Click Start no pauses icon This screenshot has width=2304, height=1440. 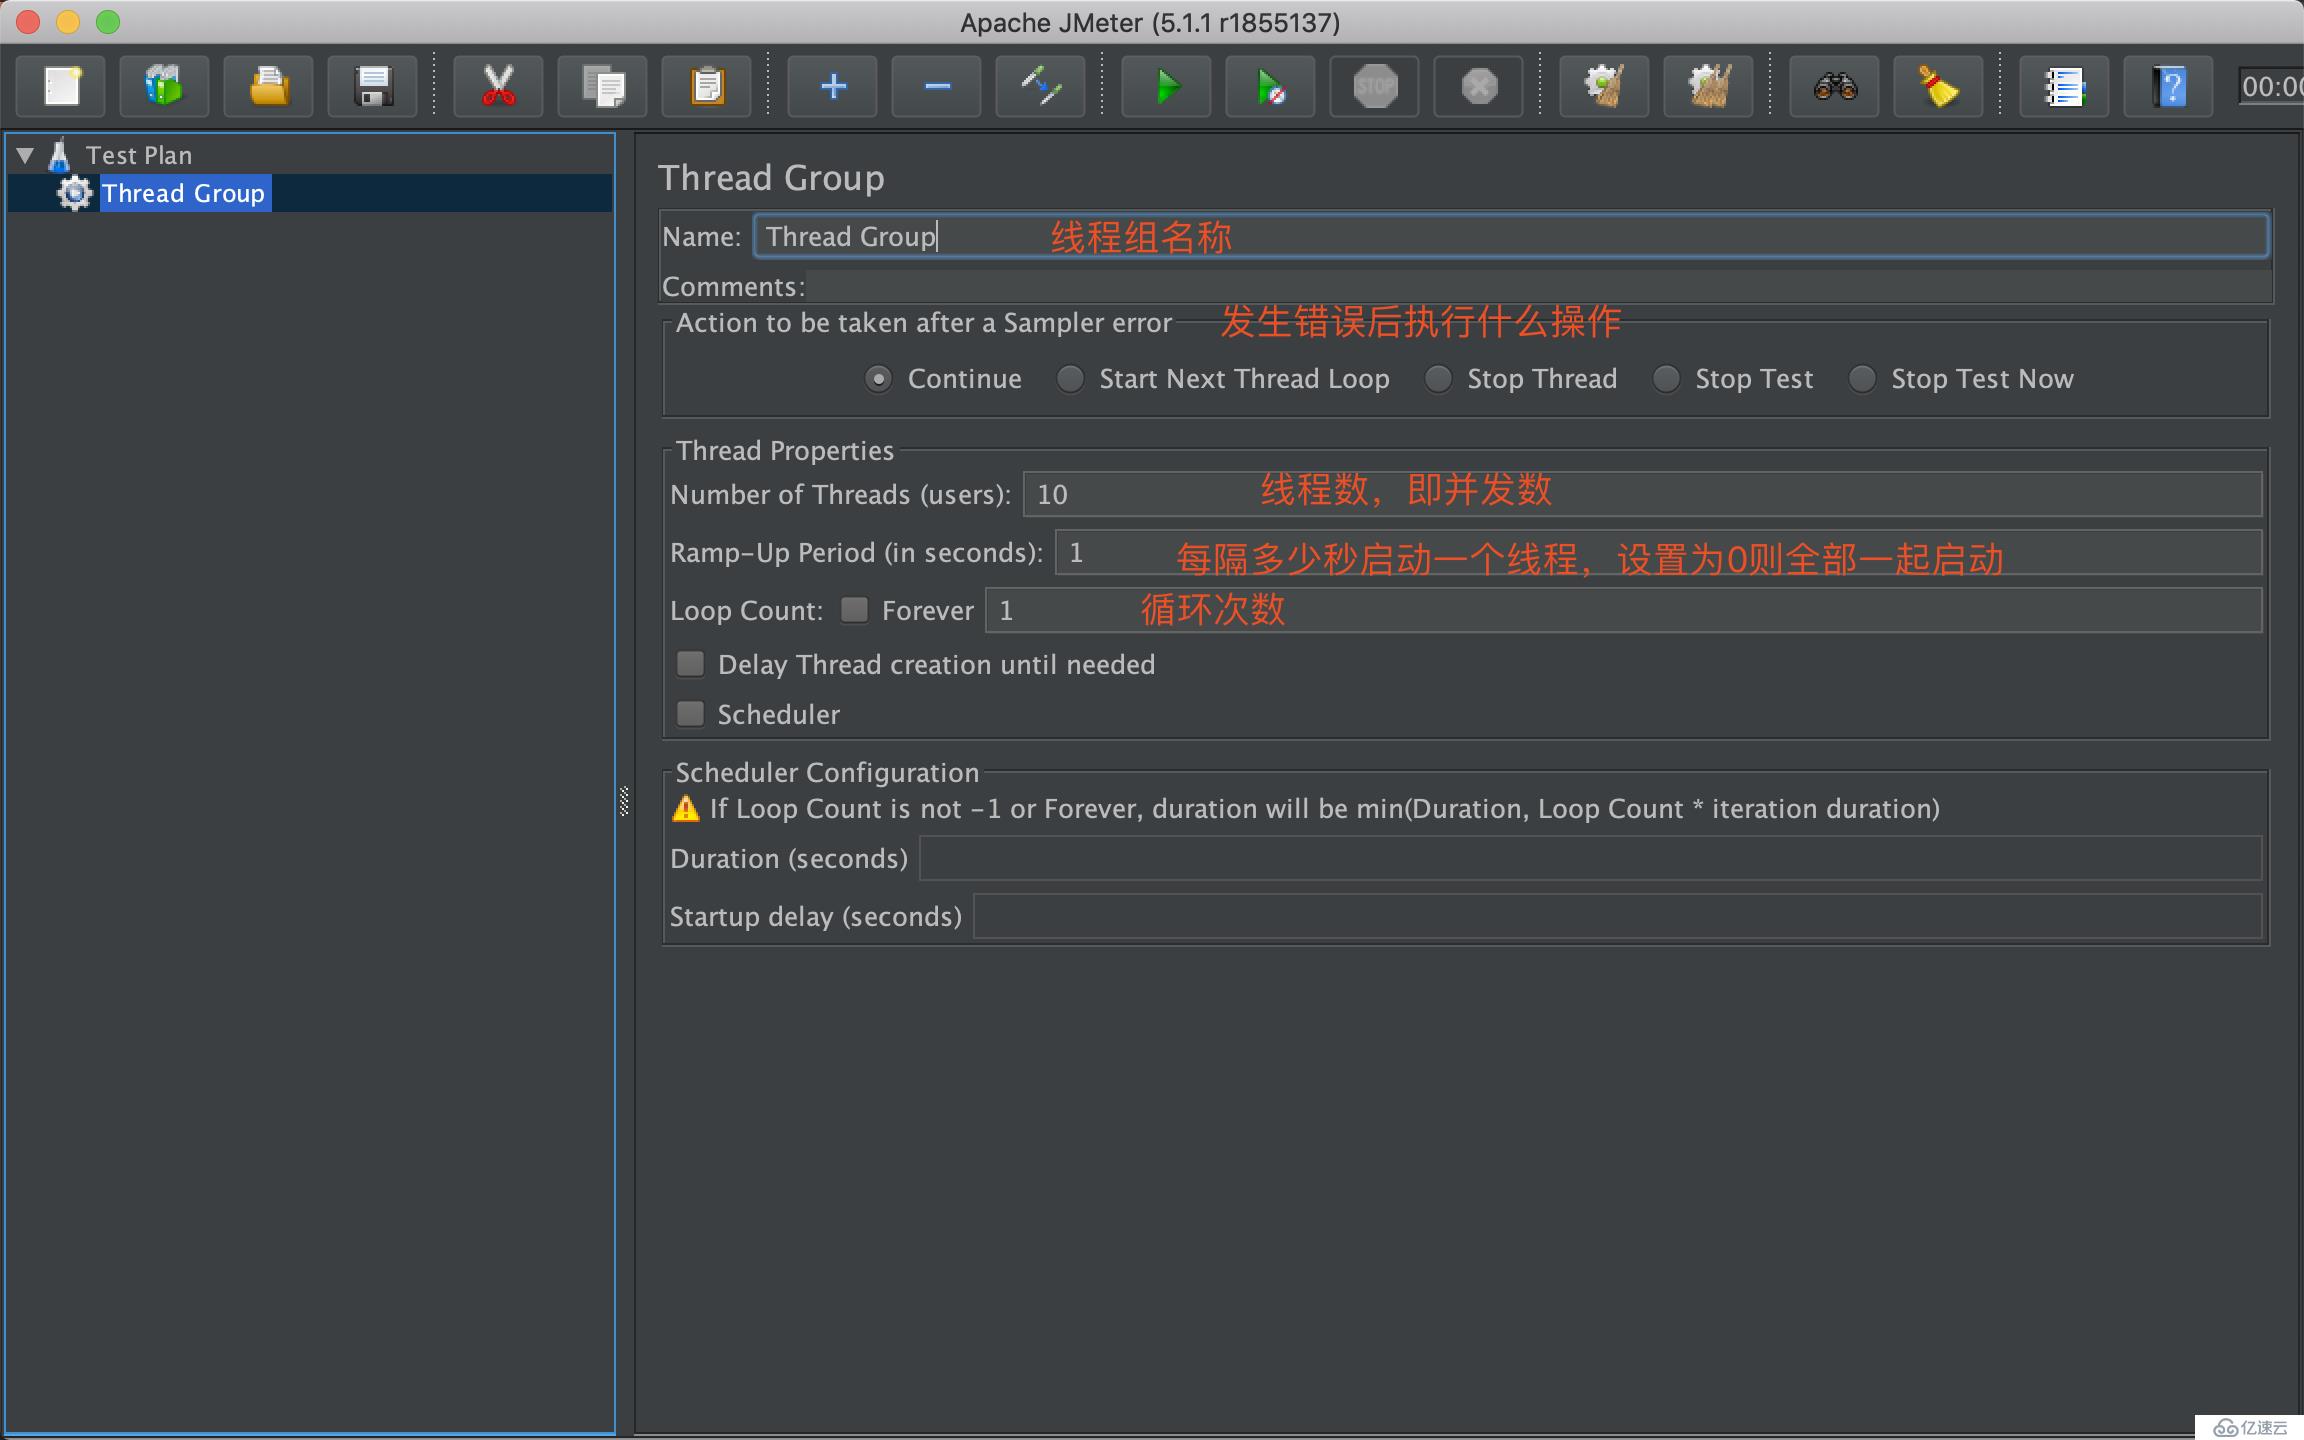tap(1271, 86)
